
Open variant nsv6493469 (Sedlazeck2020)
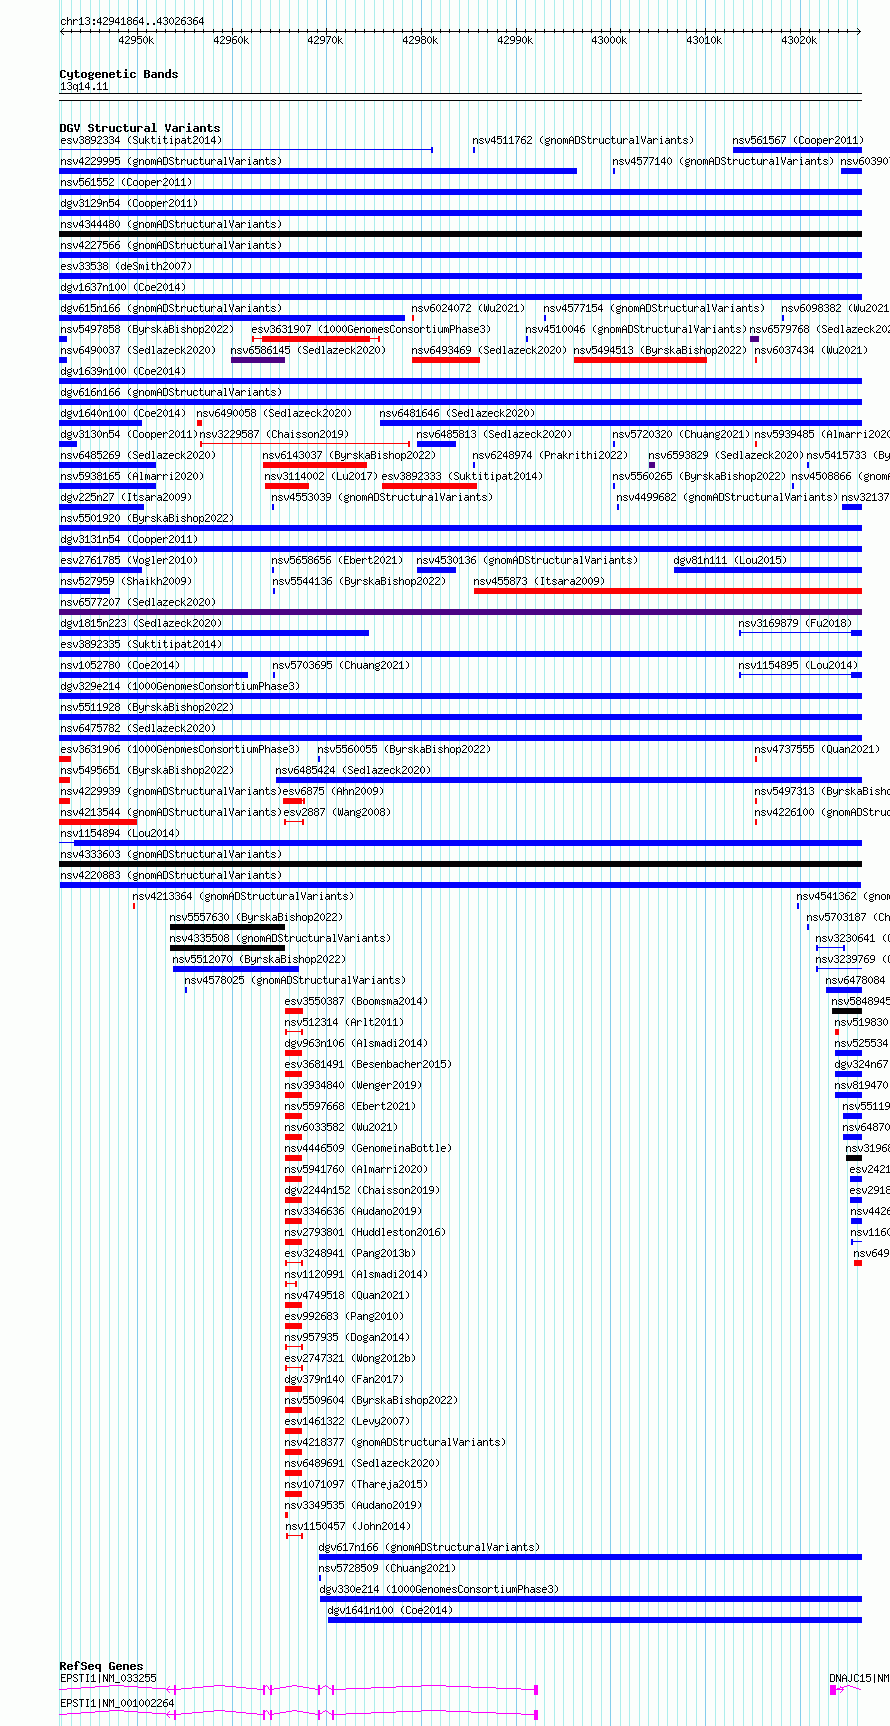489,351
